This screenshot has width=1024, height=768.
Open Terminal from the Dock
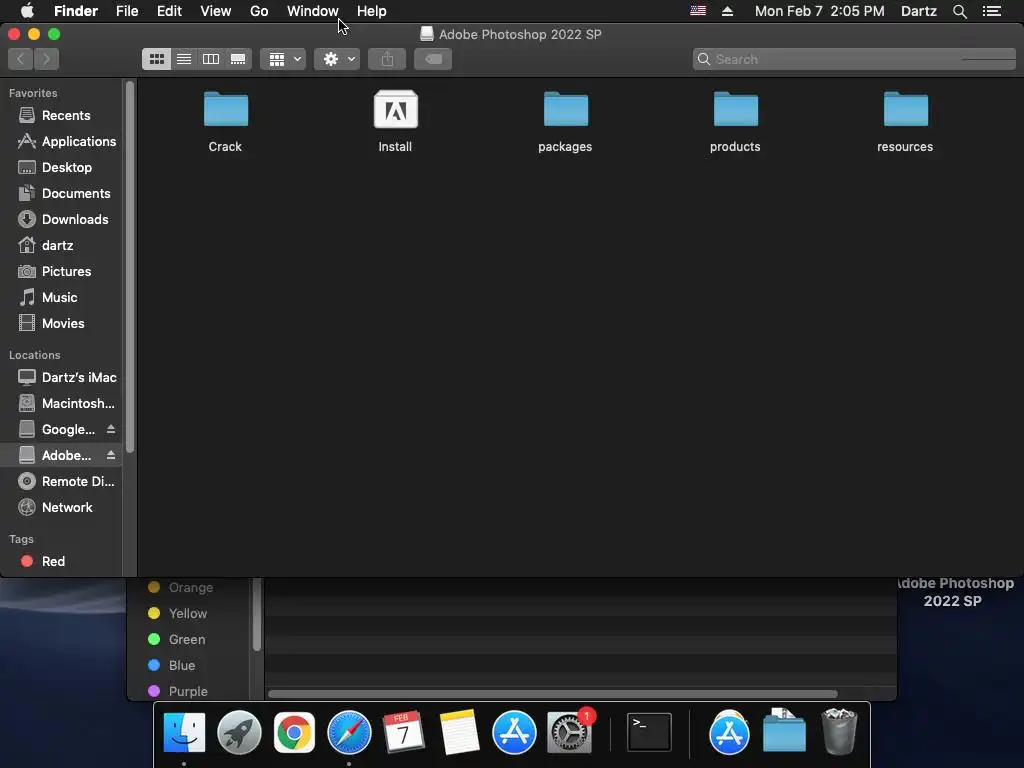tap(649, 732)
